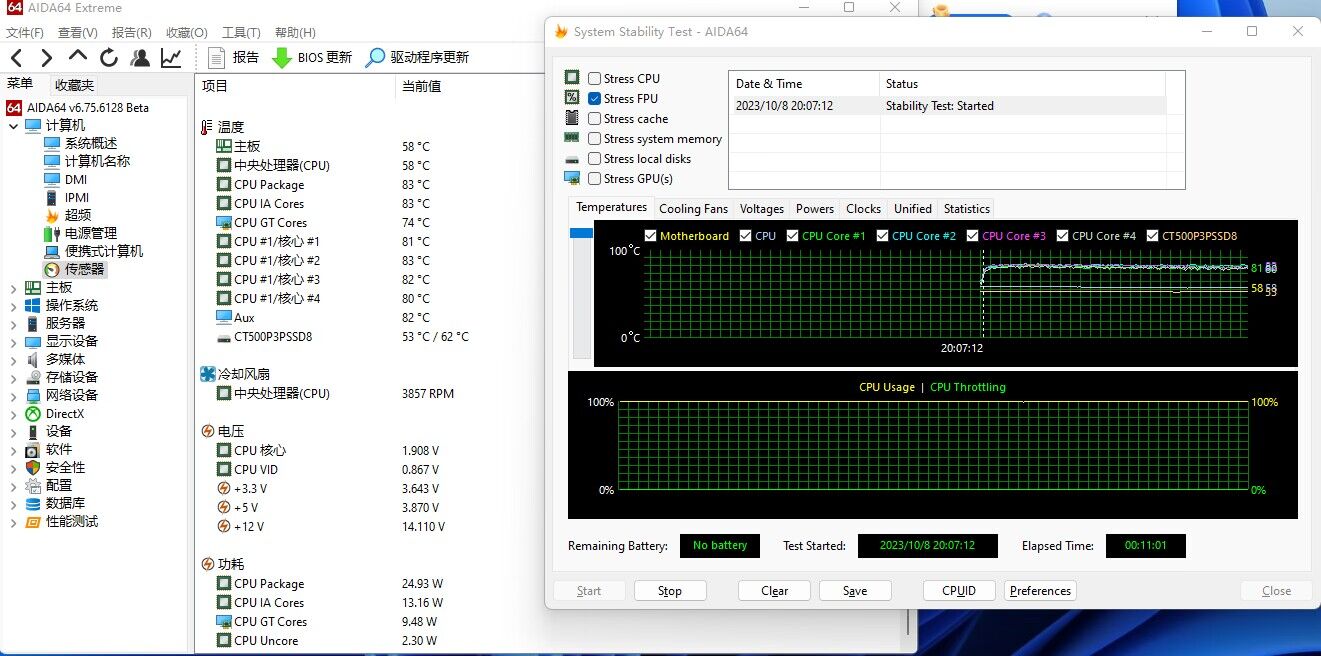Open 报告 report from the toolbar
The height and width of the screenshot is (656, 1321).
tap(233, 58)
